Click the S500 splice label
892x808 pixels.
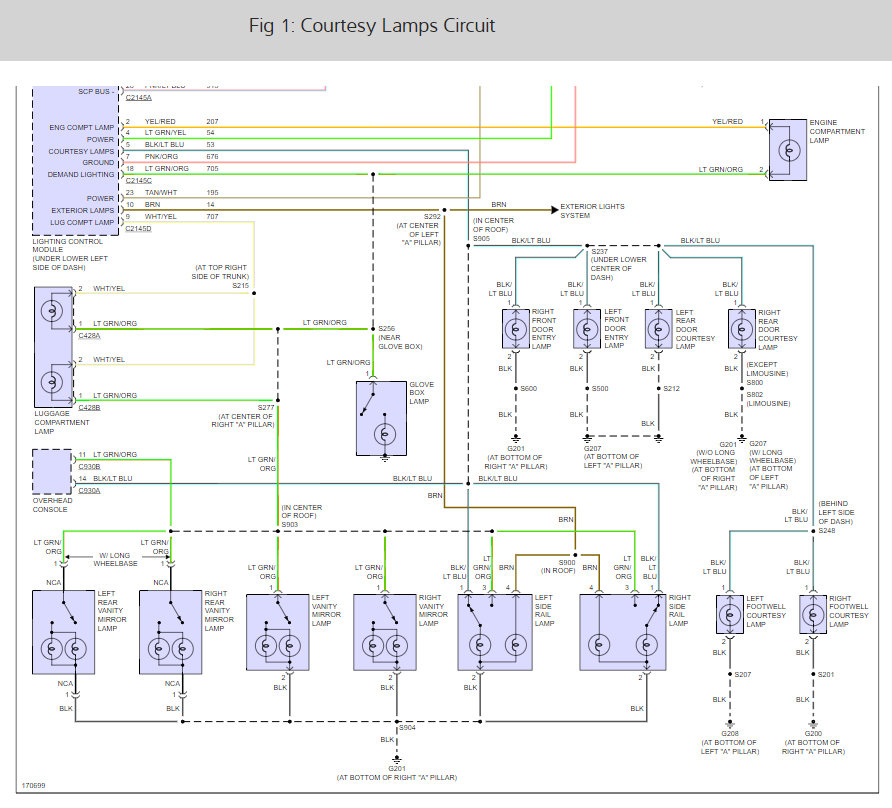(600, 389)
